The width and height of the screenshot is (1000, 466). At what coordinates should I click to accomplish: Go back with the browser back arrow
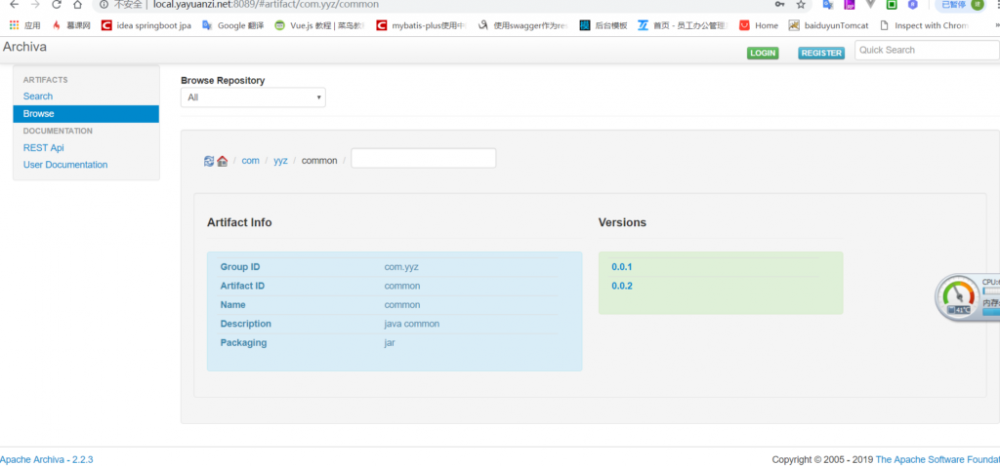15,4
